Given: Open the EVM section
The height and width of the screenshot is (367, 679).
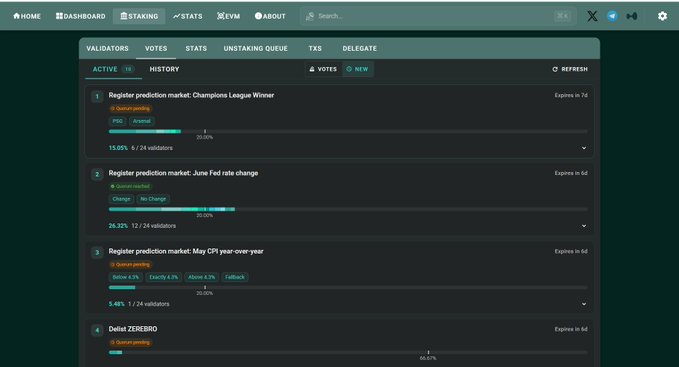Looking at the screenshot, I should click(x=229, y=16).
